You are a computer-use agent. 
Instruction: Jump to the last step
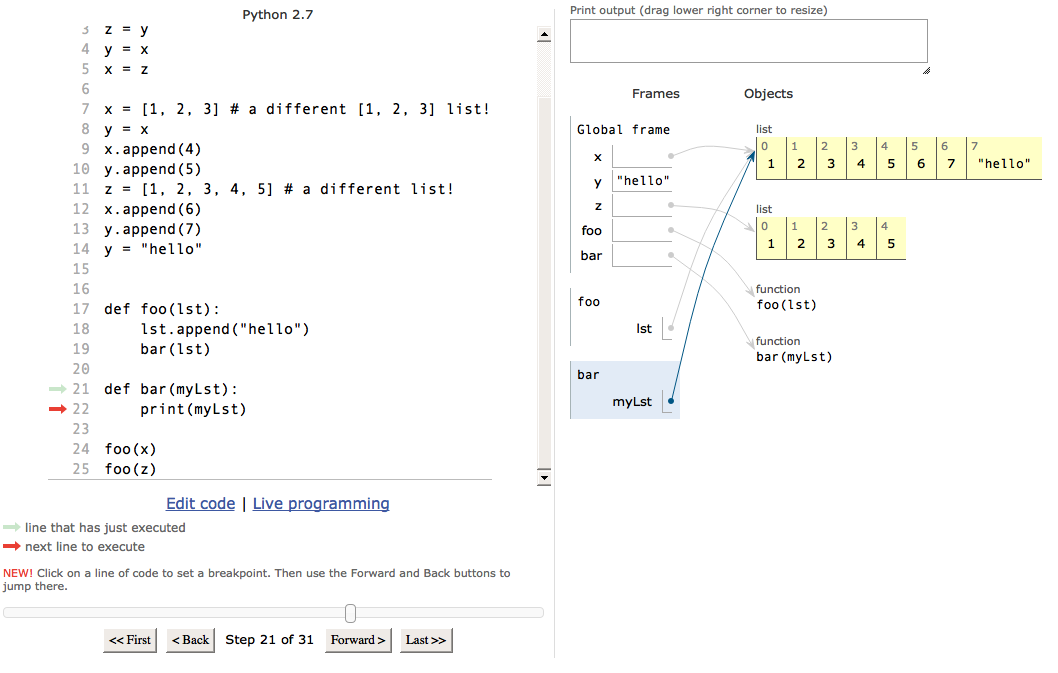coord(426,640)
